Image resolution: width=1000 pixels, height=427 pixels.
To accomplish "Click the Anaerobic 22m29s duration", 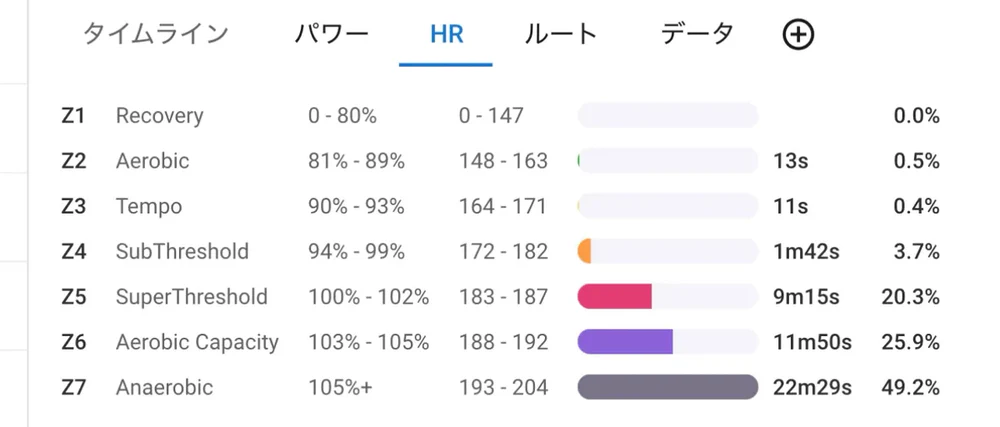I will click(812, 387).
